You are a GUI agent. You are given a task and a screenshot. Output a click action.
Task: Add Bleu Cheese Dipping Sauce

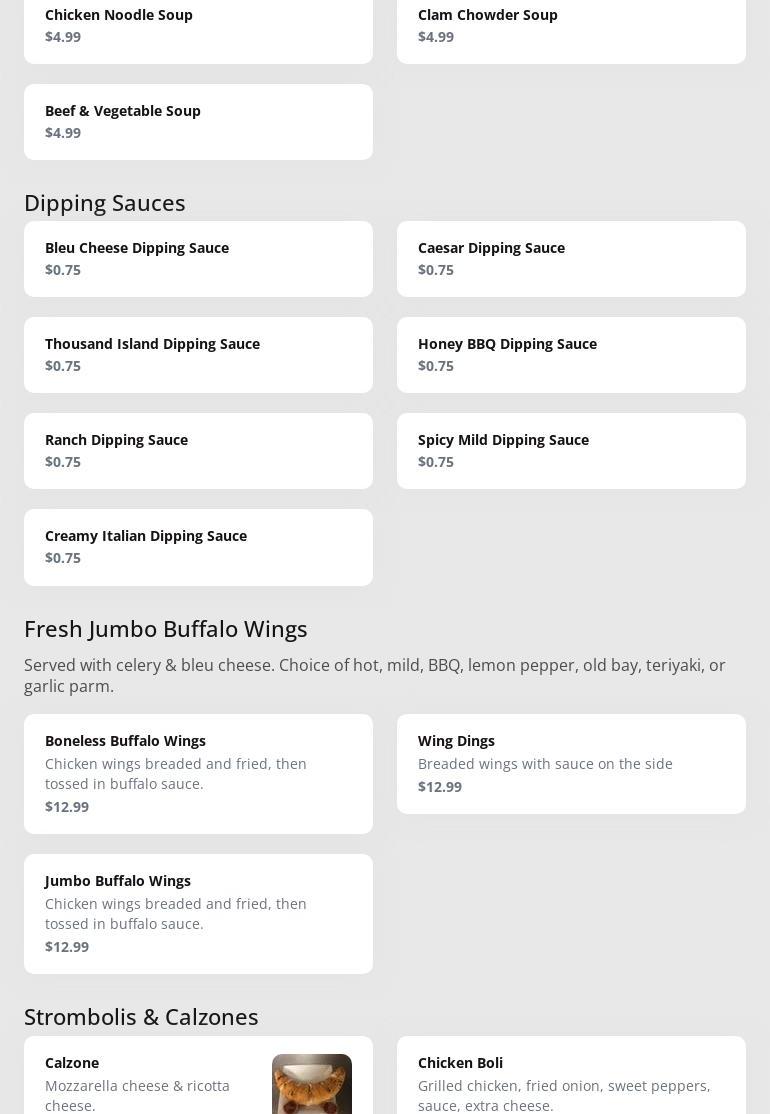click(x=198, y=258)
